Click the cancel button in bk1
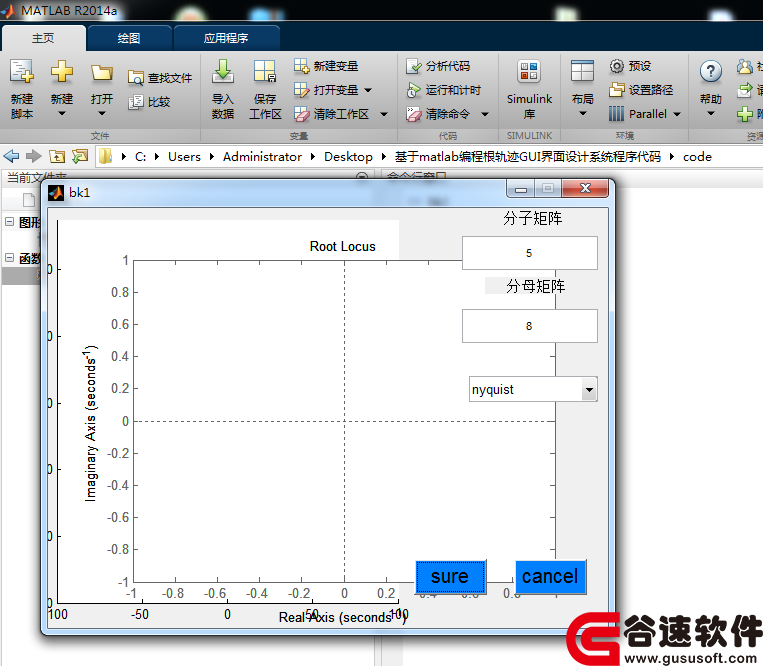Viewport: 763px width, 666px height. tap(550, 576)
